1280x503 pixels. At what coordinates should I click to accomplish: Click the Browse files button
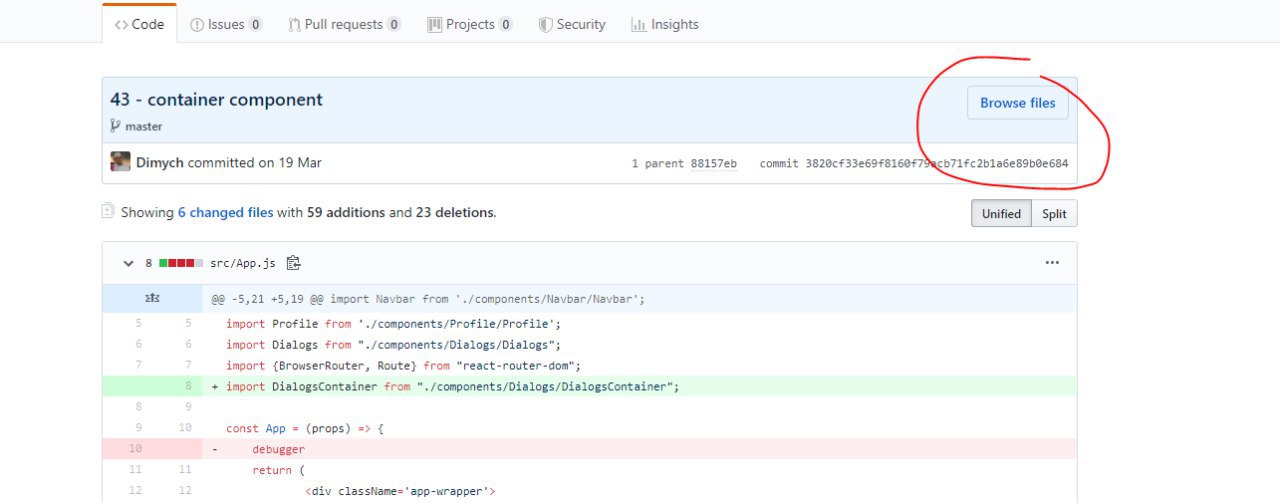click(1017, 103)
